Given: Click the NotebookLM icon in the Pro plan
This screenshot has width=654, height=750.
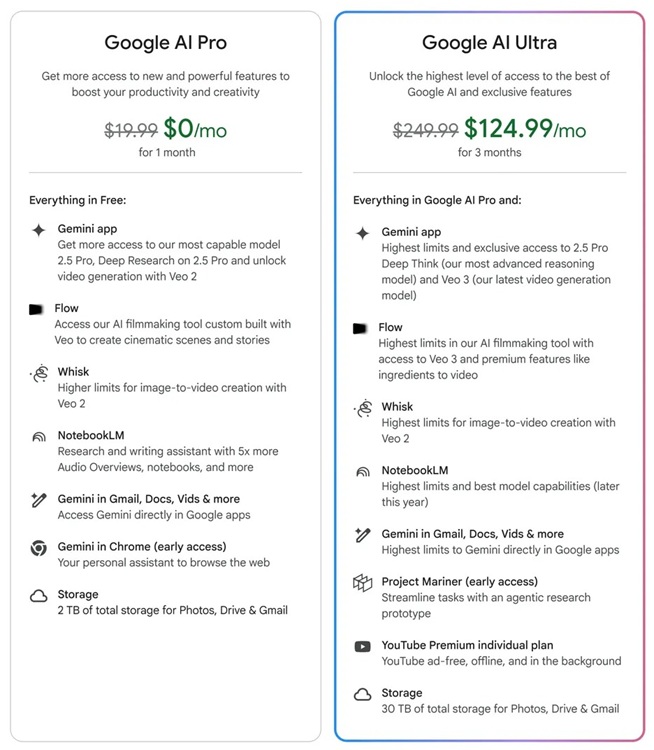Looking at the screenshot, I should 38,437.
